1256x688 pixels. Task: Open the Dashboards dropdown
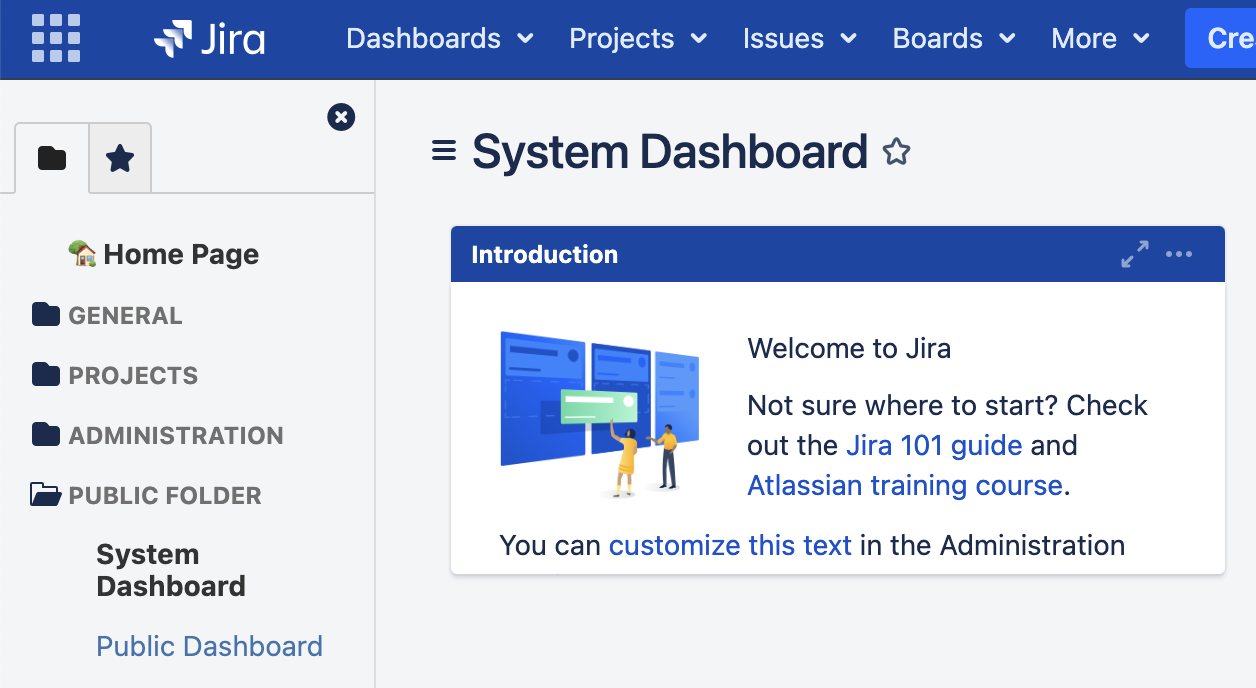[440, 38]
